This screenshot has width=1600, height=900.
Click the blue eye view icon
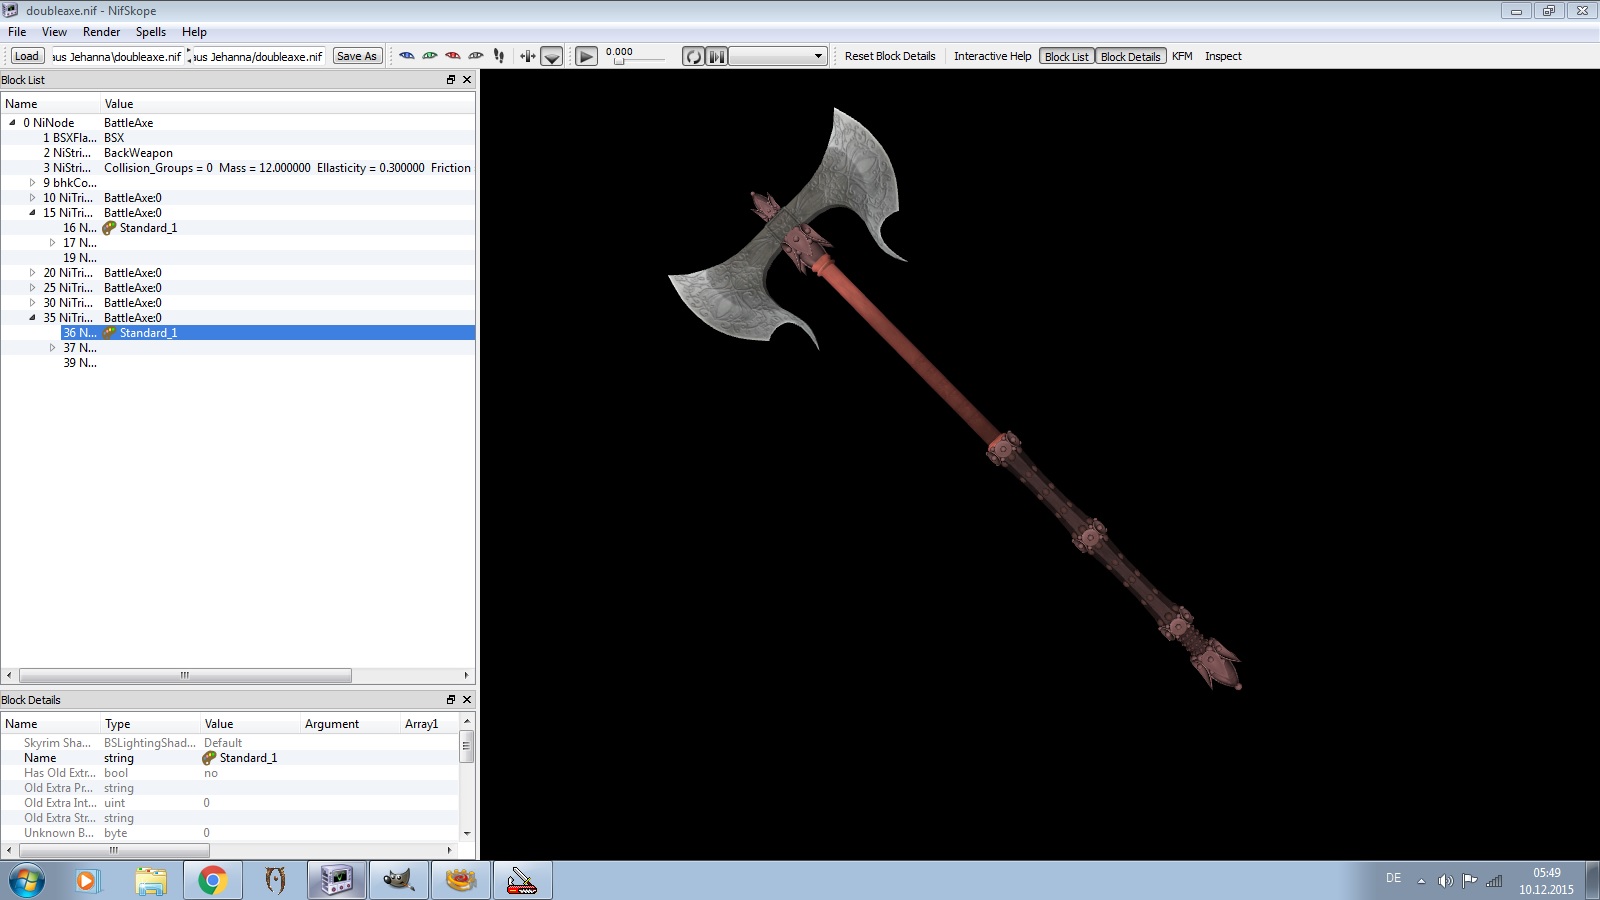[407, 56]
